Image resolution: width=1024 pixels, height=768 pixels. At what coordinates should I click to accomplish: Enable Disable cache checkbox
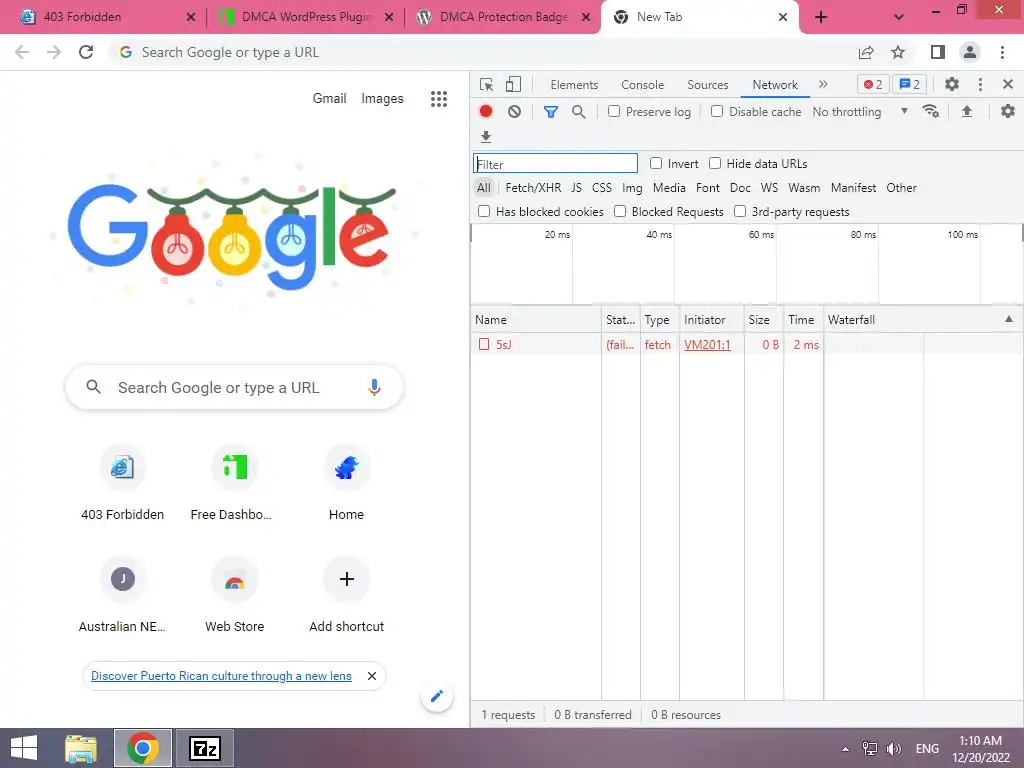(x=717, y=112)
